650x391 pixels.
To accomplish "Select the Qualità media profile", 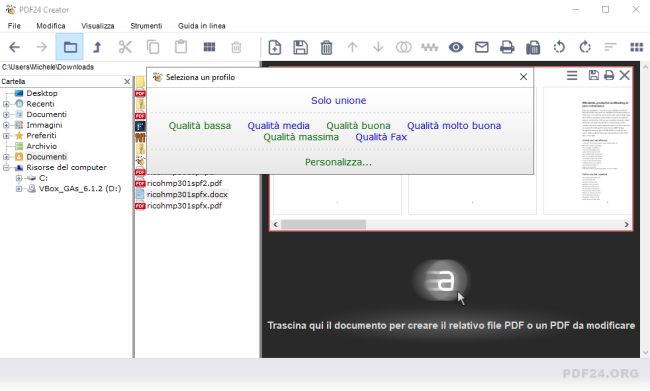I will 278,126.
